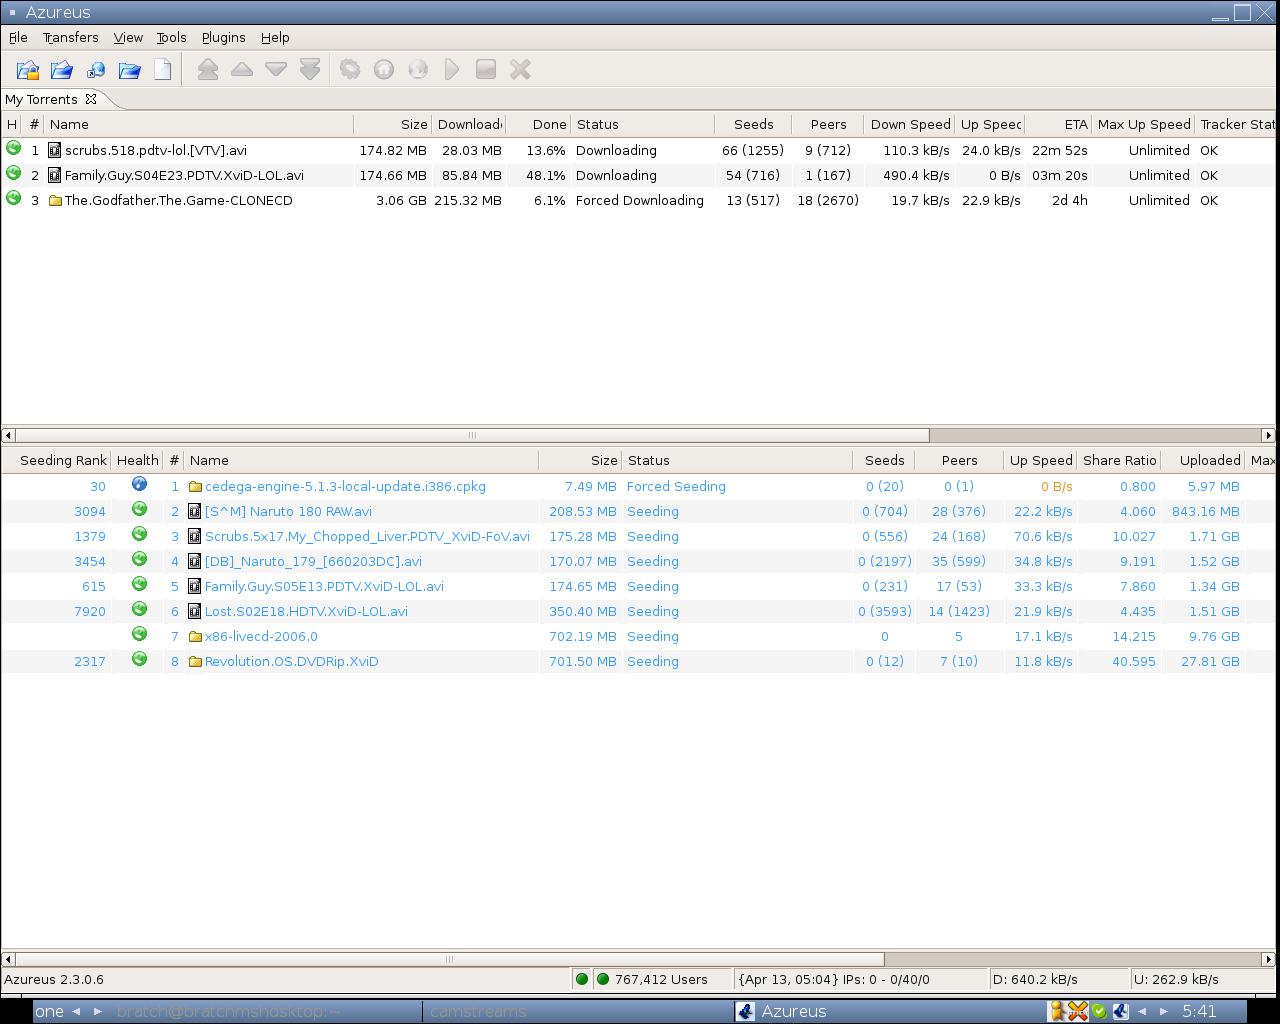
Task: Click the Azureus frog icon in system tray
Action: (x=1120, y=1011)
